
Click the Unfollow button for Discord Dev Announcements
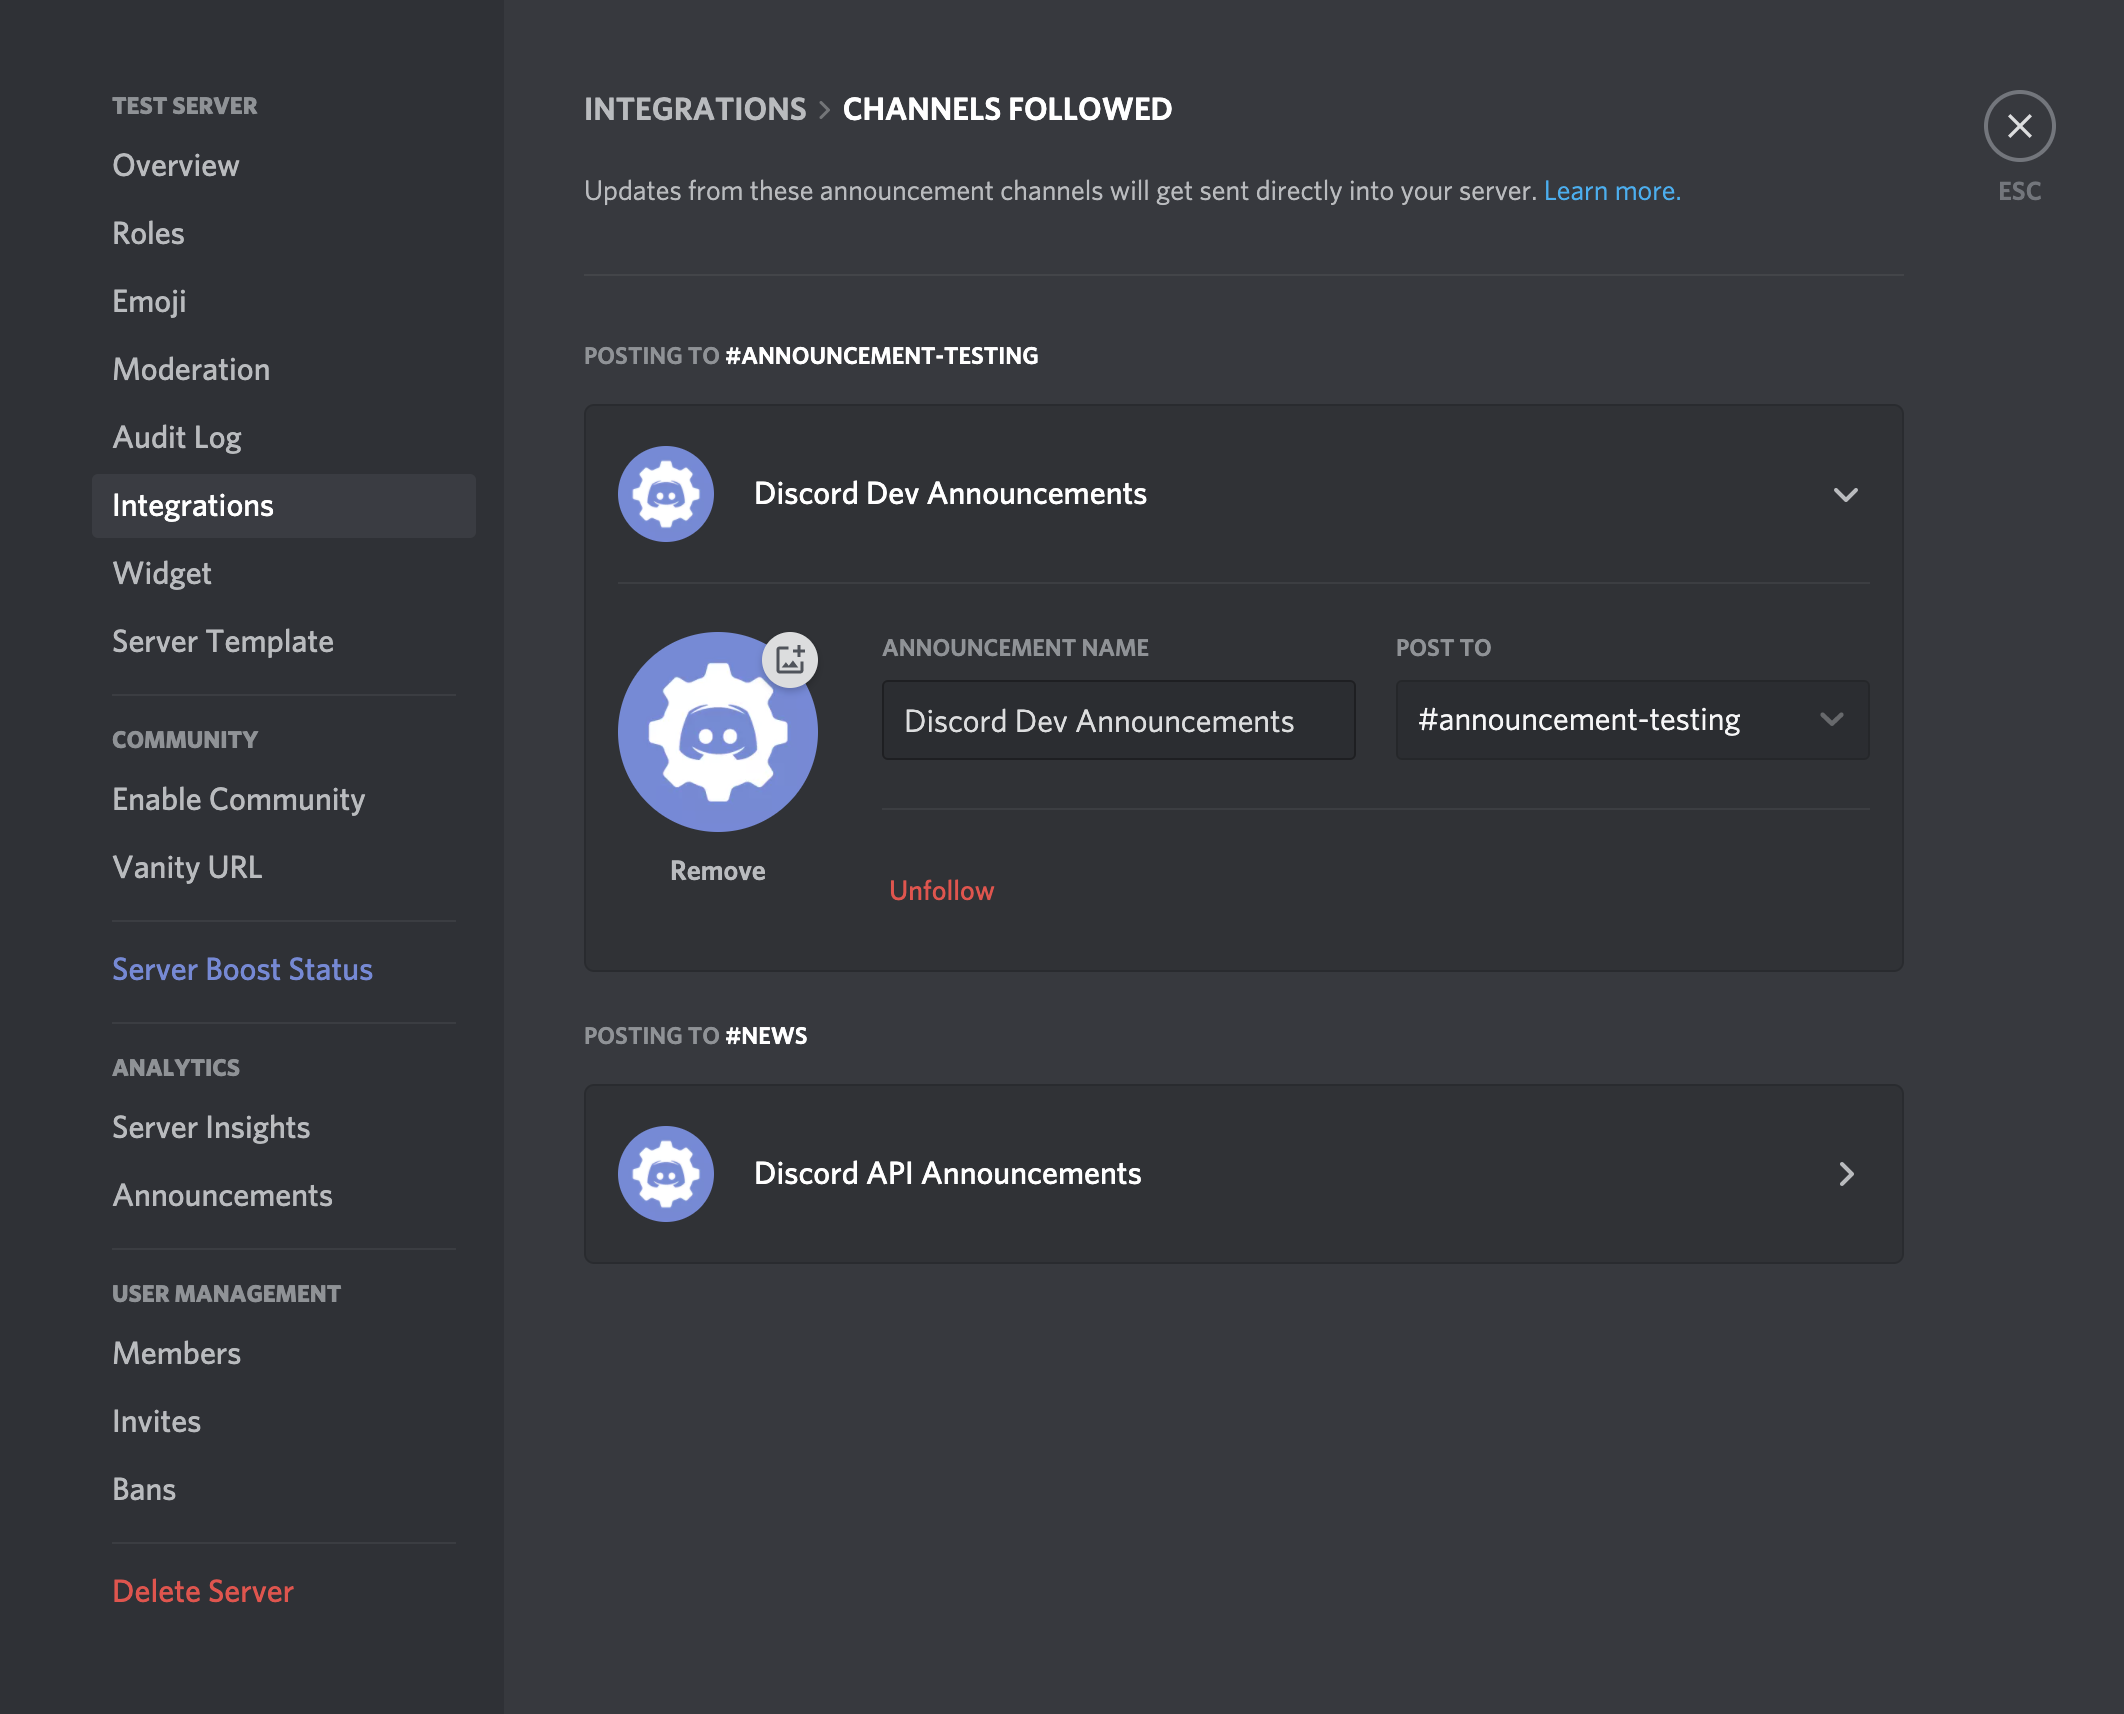[x=942, y=890]
